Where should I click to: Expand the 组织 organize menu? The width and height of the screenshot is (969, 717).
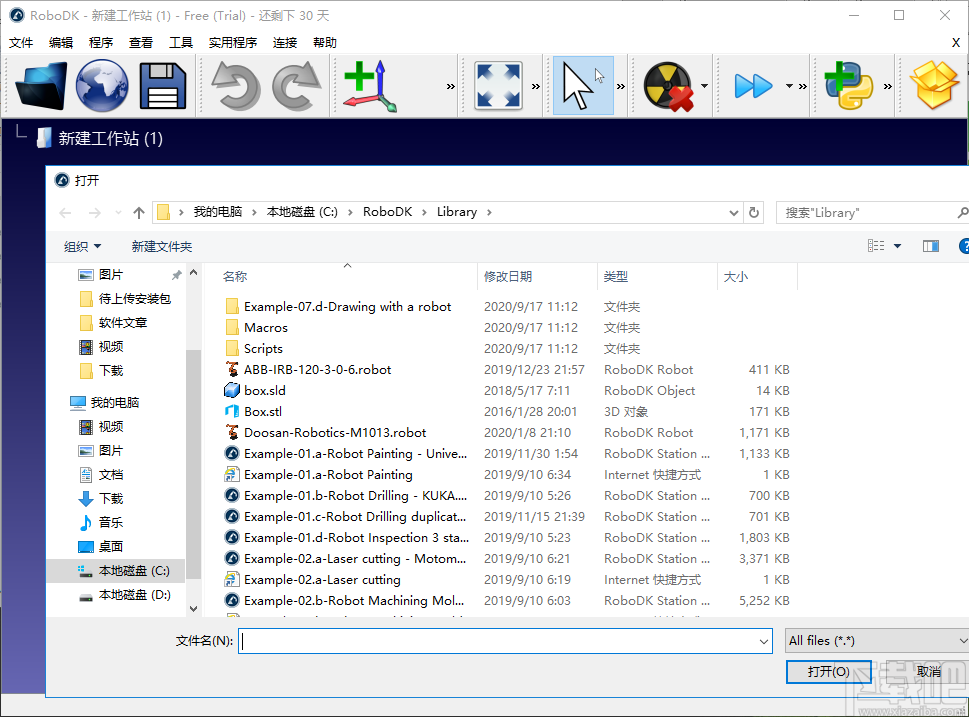click(82, 247)
